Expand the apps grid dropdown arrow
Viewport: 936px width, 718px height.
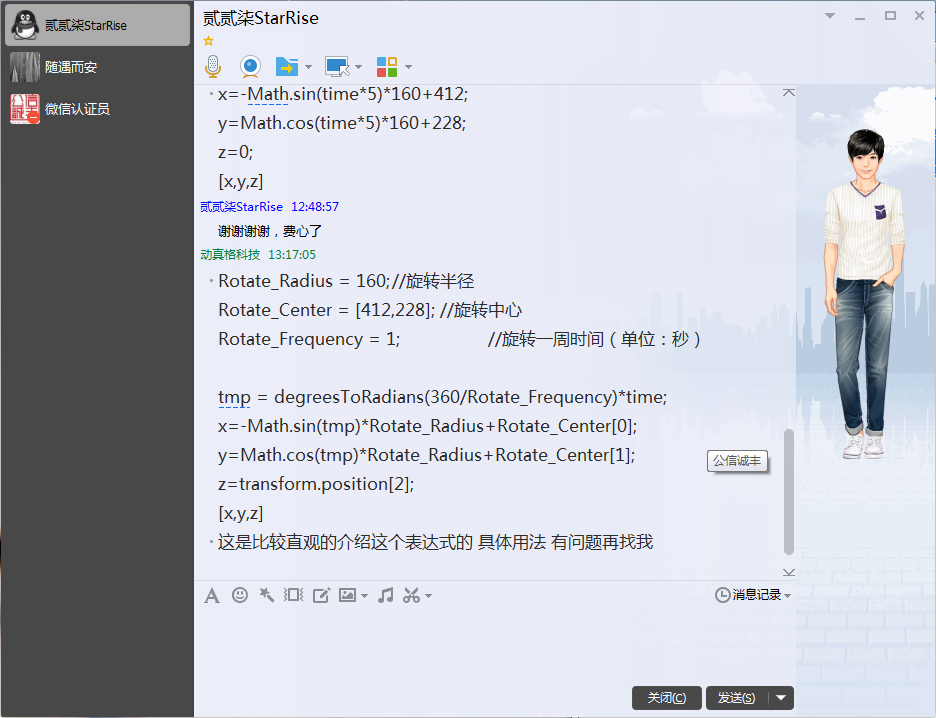pos(408,67)
